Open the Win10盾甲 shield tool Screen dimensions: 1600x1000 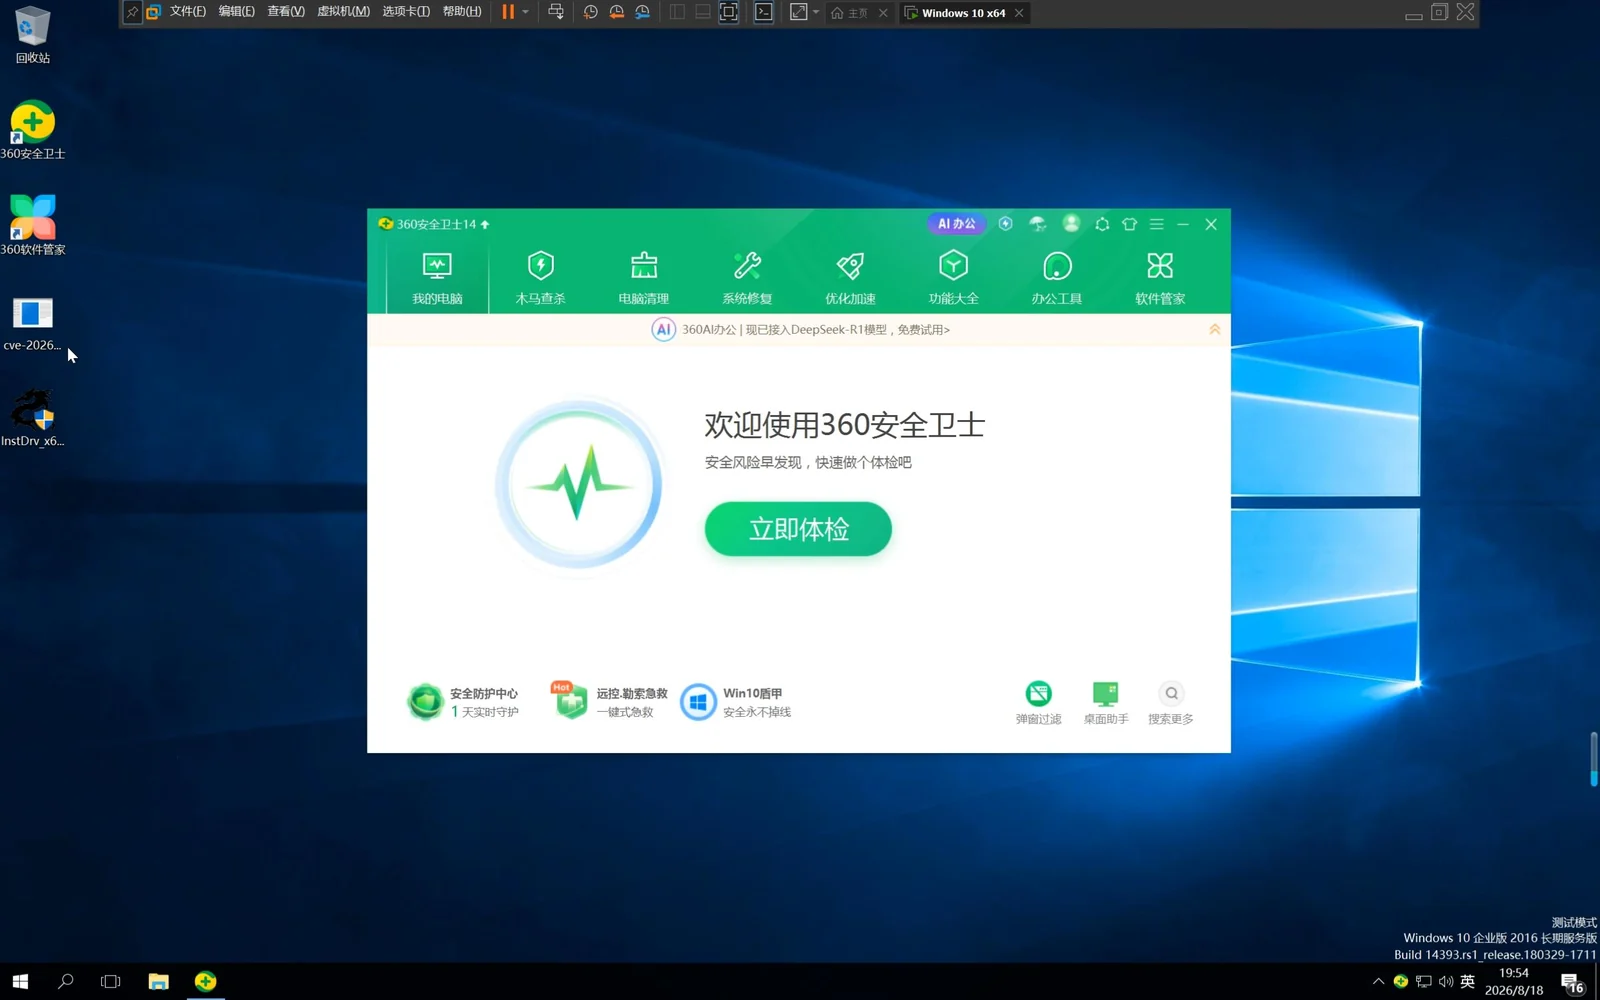[736, 702]
